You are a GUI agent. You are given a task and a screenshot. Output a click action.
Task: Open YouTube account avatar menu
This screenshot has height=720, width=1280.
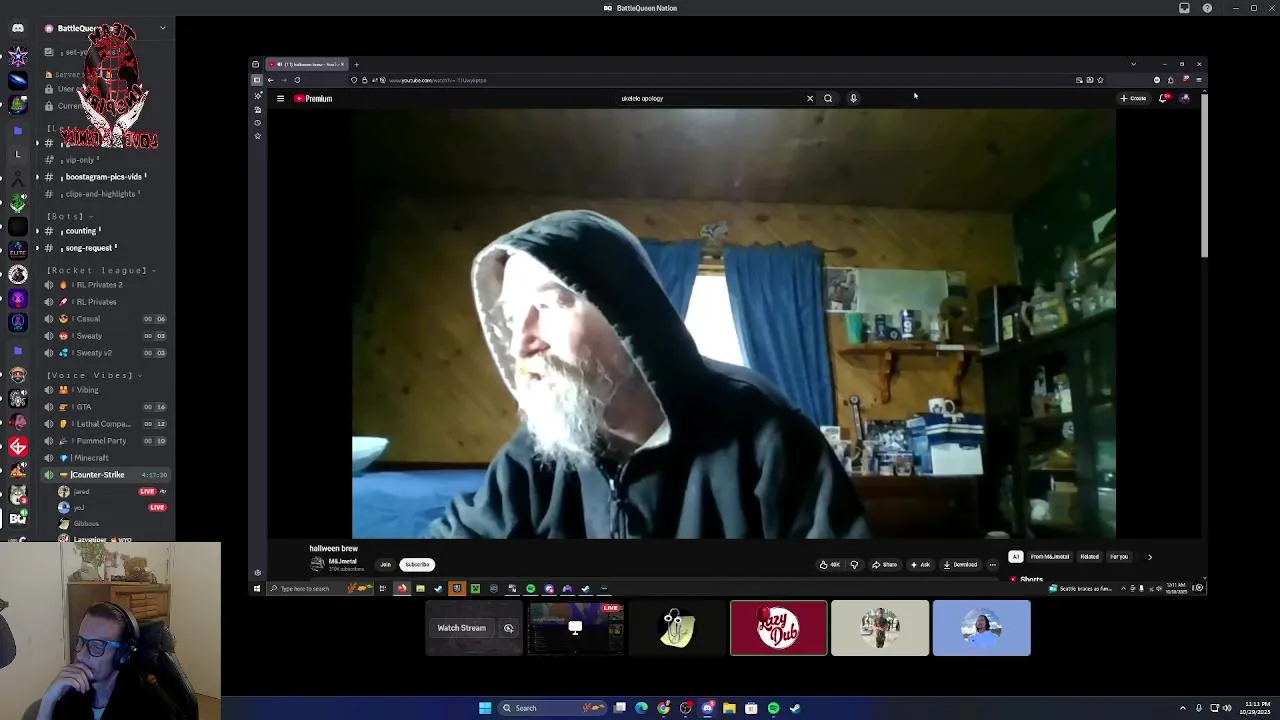pos(1185,98)
